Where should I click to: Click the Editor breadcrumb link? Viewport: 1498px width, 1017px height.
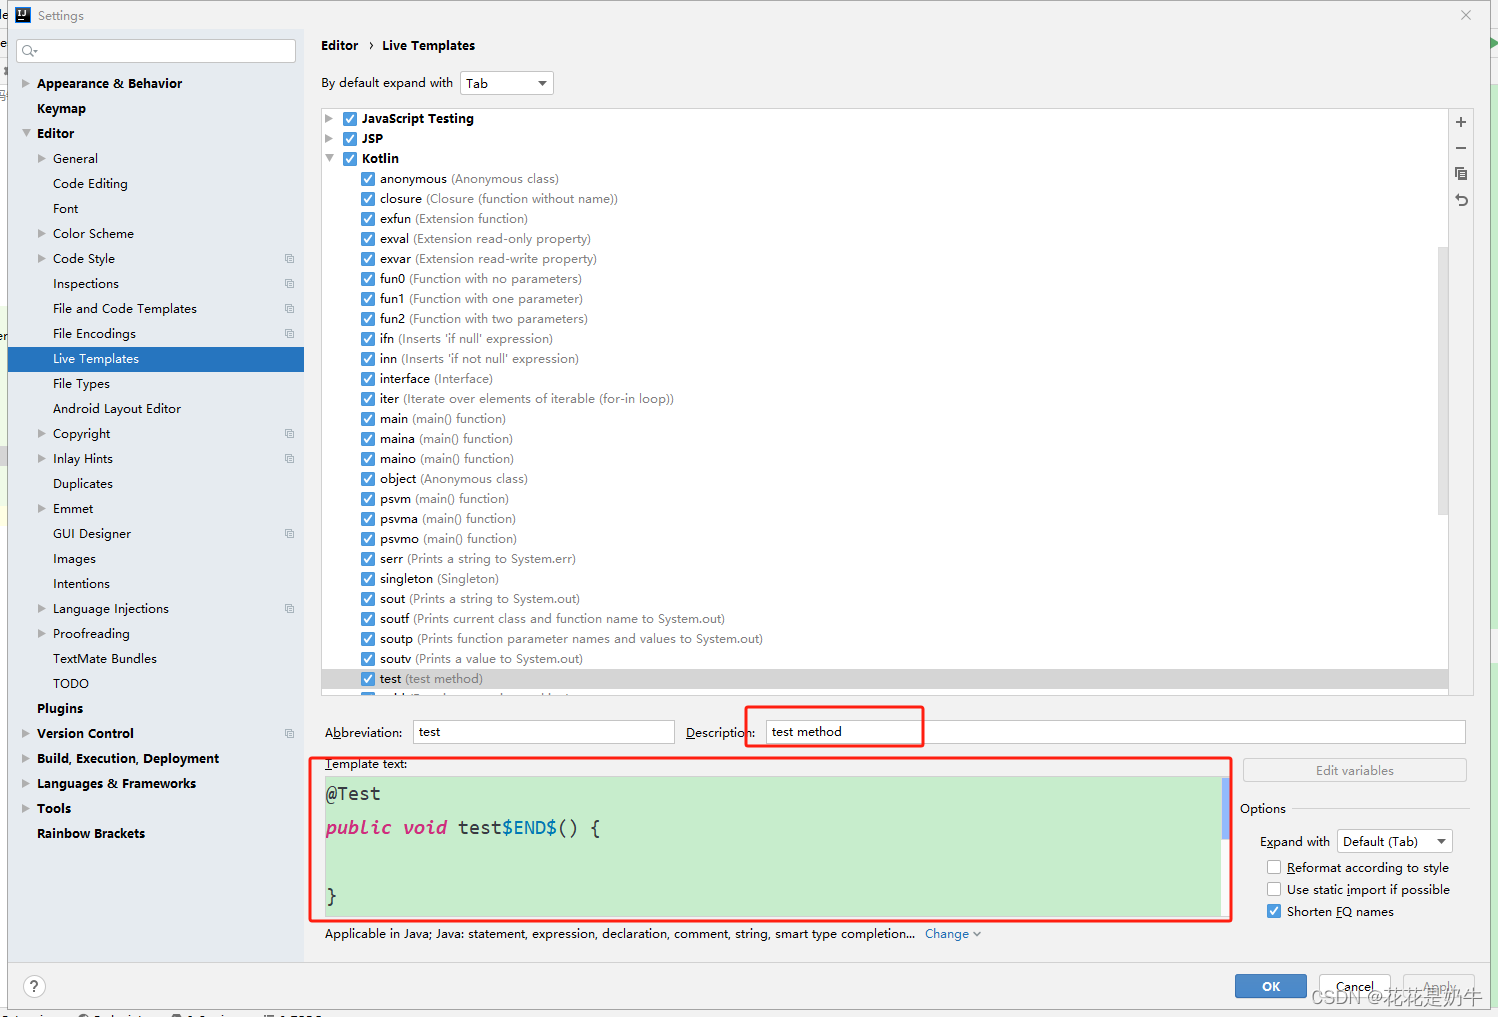point(339,46)
